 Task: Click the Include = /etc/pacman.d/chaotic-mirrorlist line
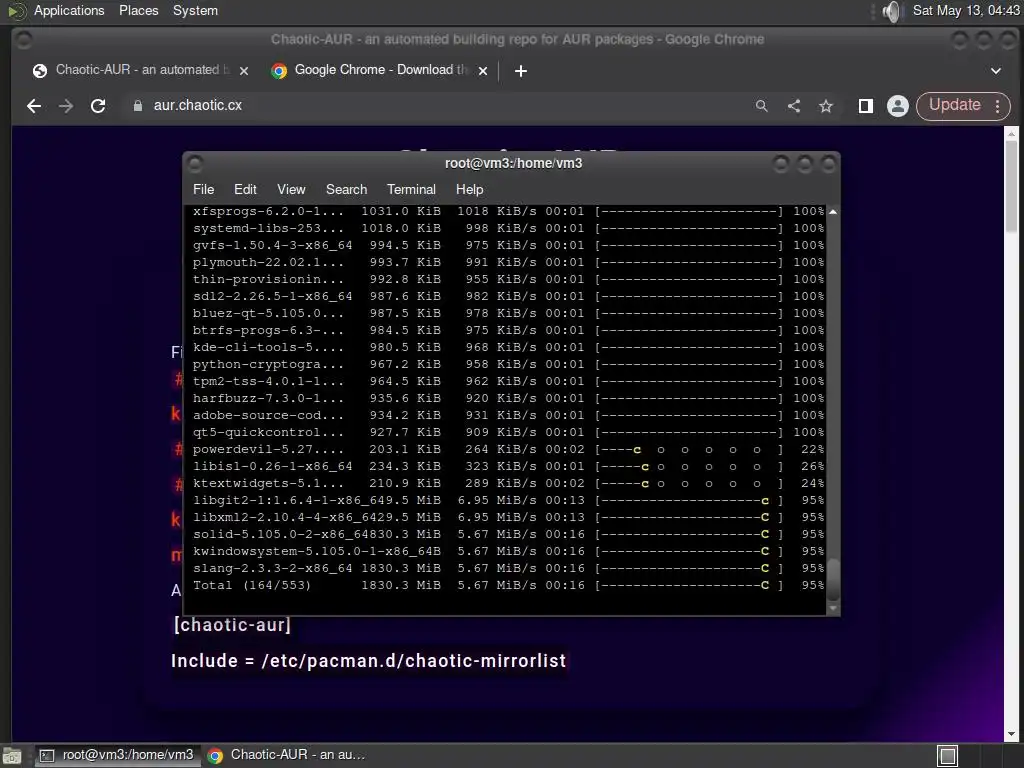click(368, 661)
